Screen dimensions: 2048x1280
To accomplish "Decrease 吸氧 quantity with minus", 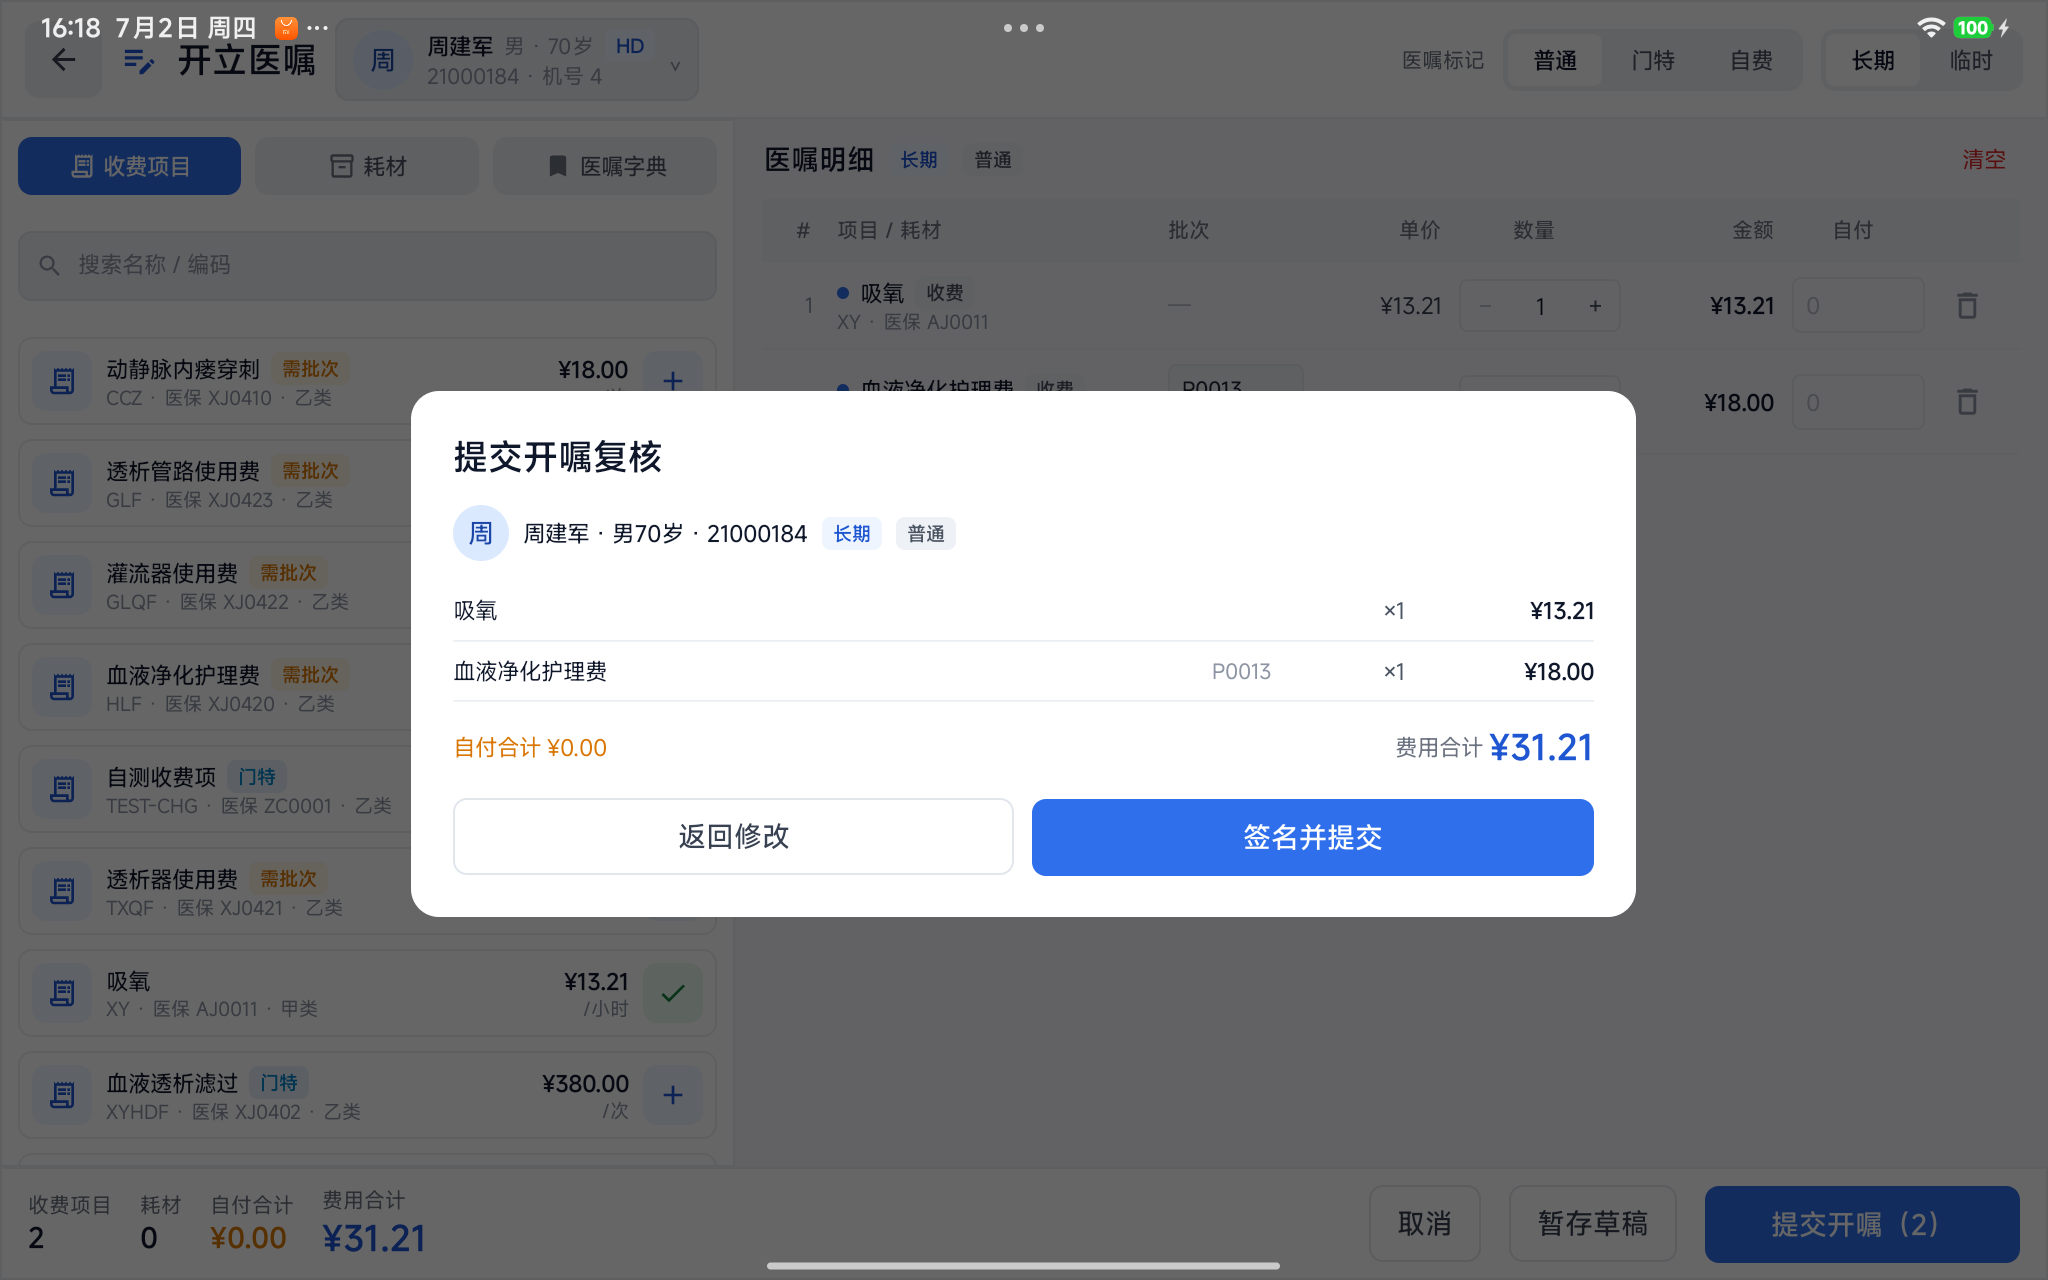I will [x=1486, y=306].
